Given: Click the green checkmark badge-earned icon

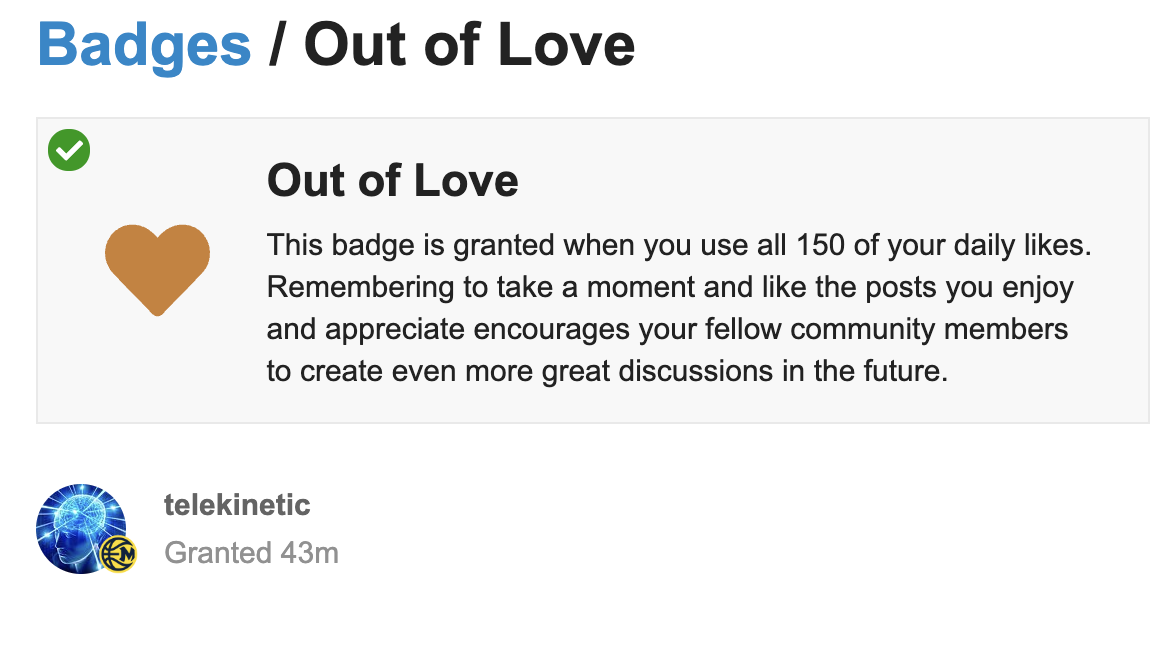Looking at the screenshot, I should pos(69,150).
